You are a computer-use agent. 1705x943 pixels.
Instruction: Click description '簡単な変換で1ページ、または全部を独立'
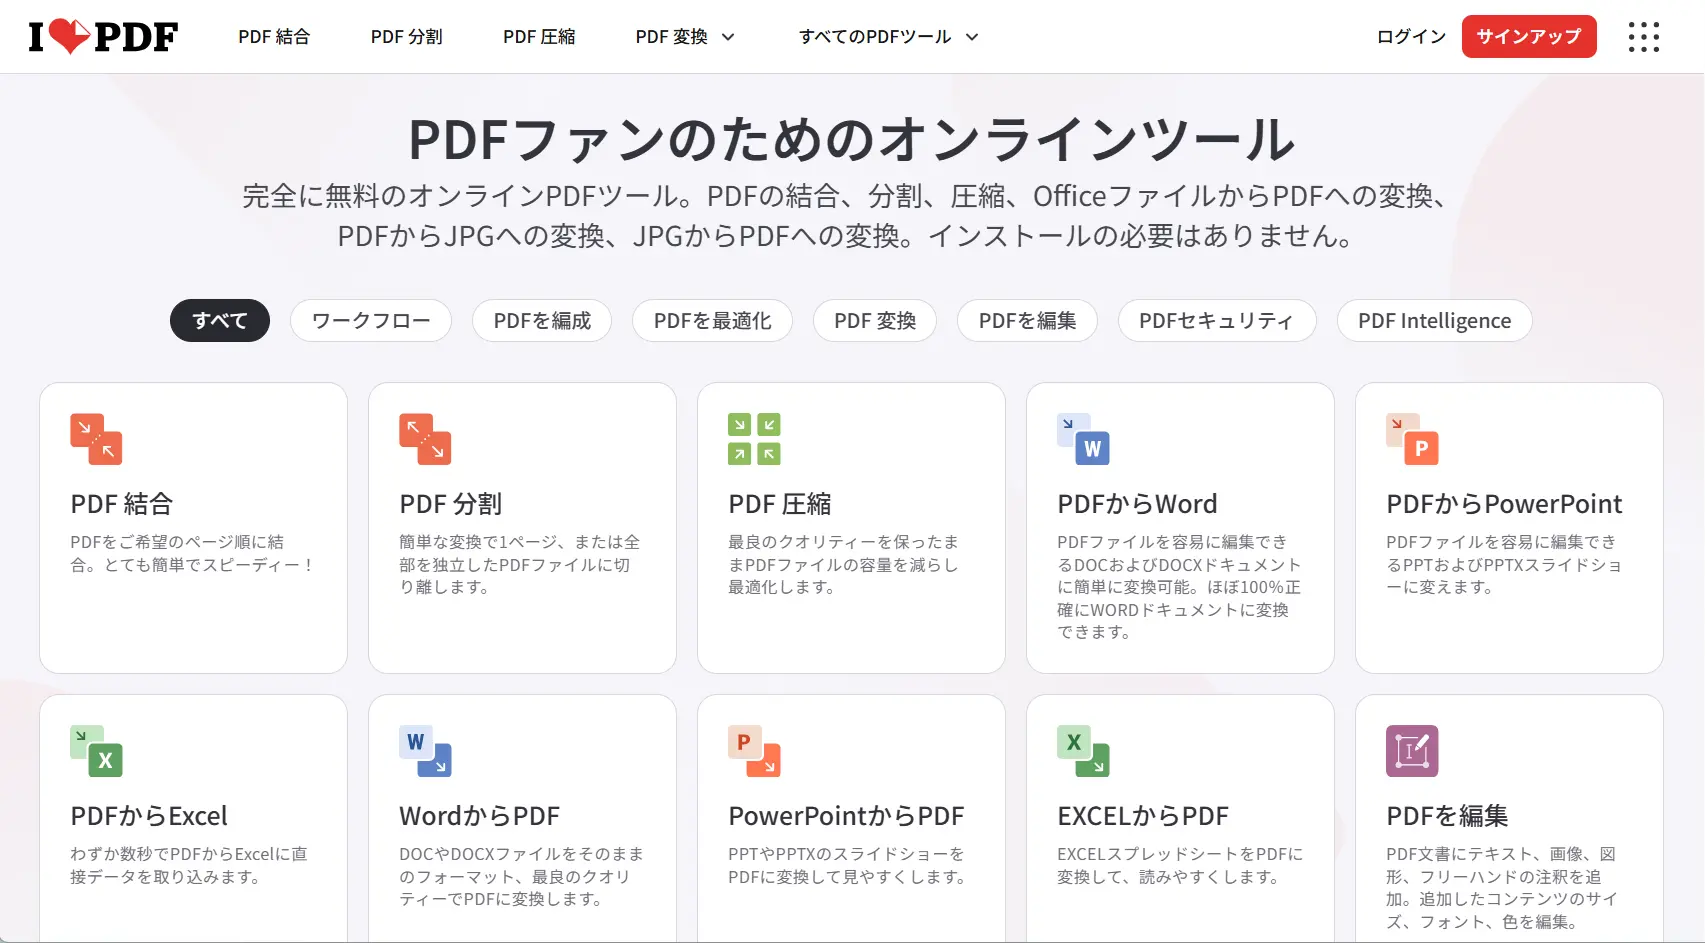pyautogui.click(x=520, y=564)
